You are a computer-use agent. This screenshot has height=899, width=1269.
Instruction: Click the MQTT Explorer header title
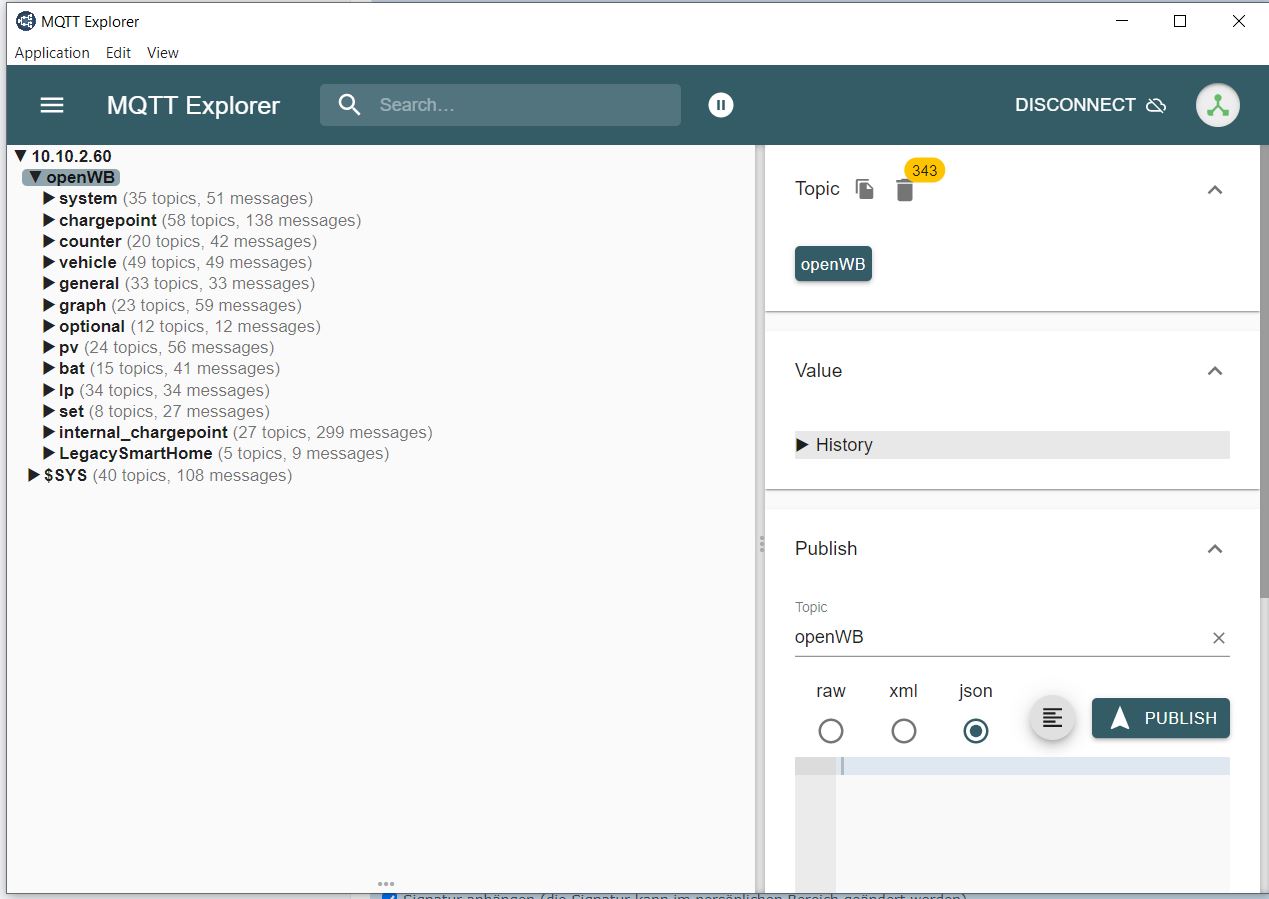point(193,105)
